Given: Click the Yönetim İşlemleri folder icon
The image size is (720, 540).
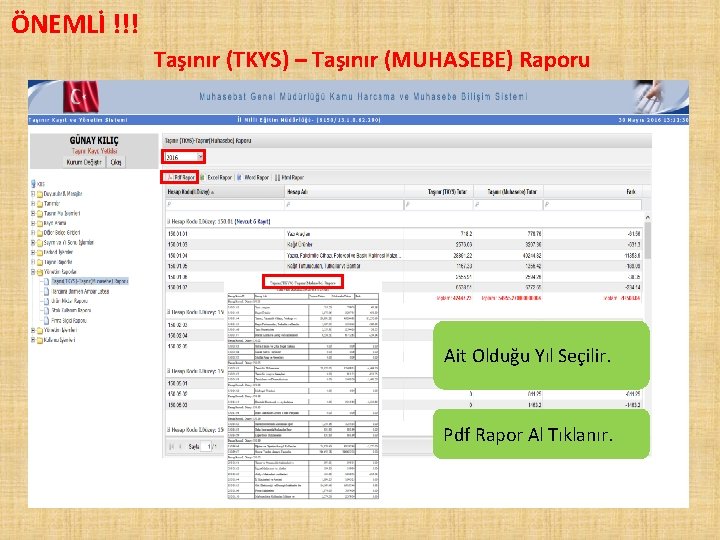Looking at the screenshot, I should coord(40,330).
